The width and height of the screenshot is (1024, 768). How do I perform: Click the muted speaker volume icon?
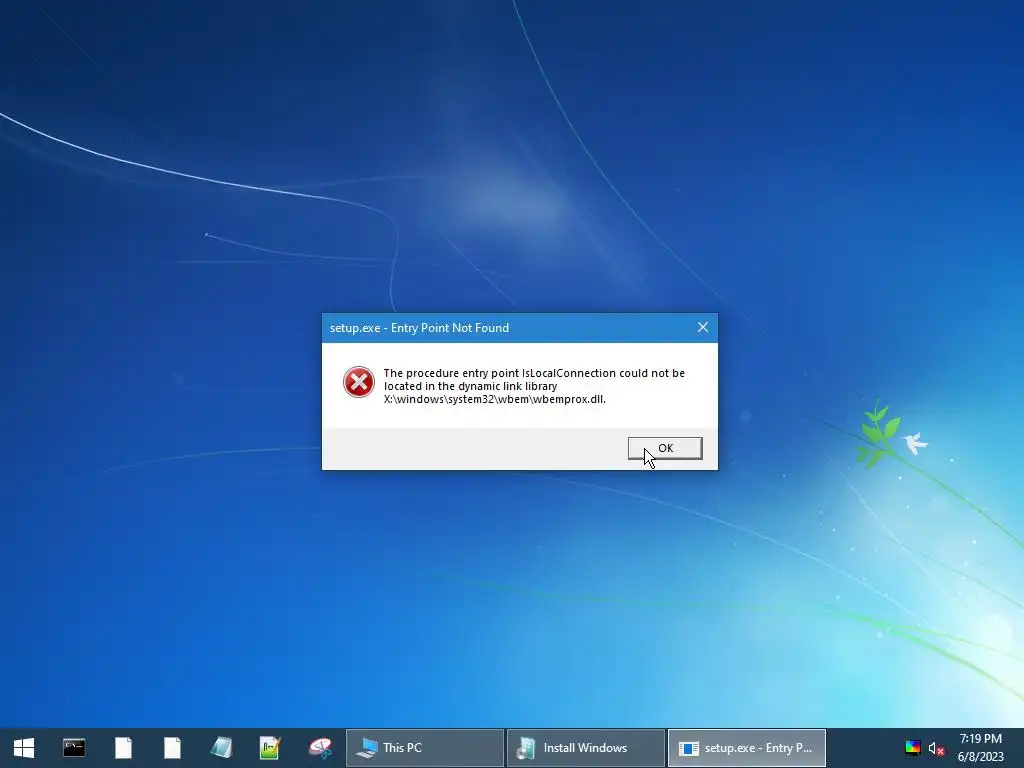[x=936, y=748]
